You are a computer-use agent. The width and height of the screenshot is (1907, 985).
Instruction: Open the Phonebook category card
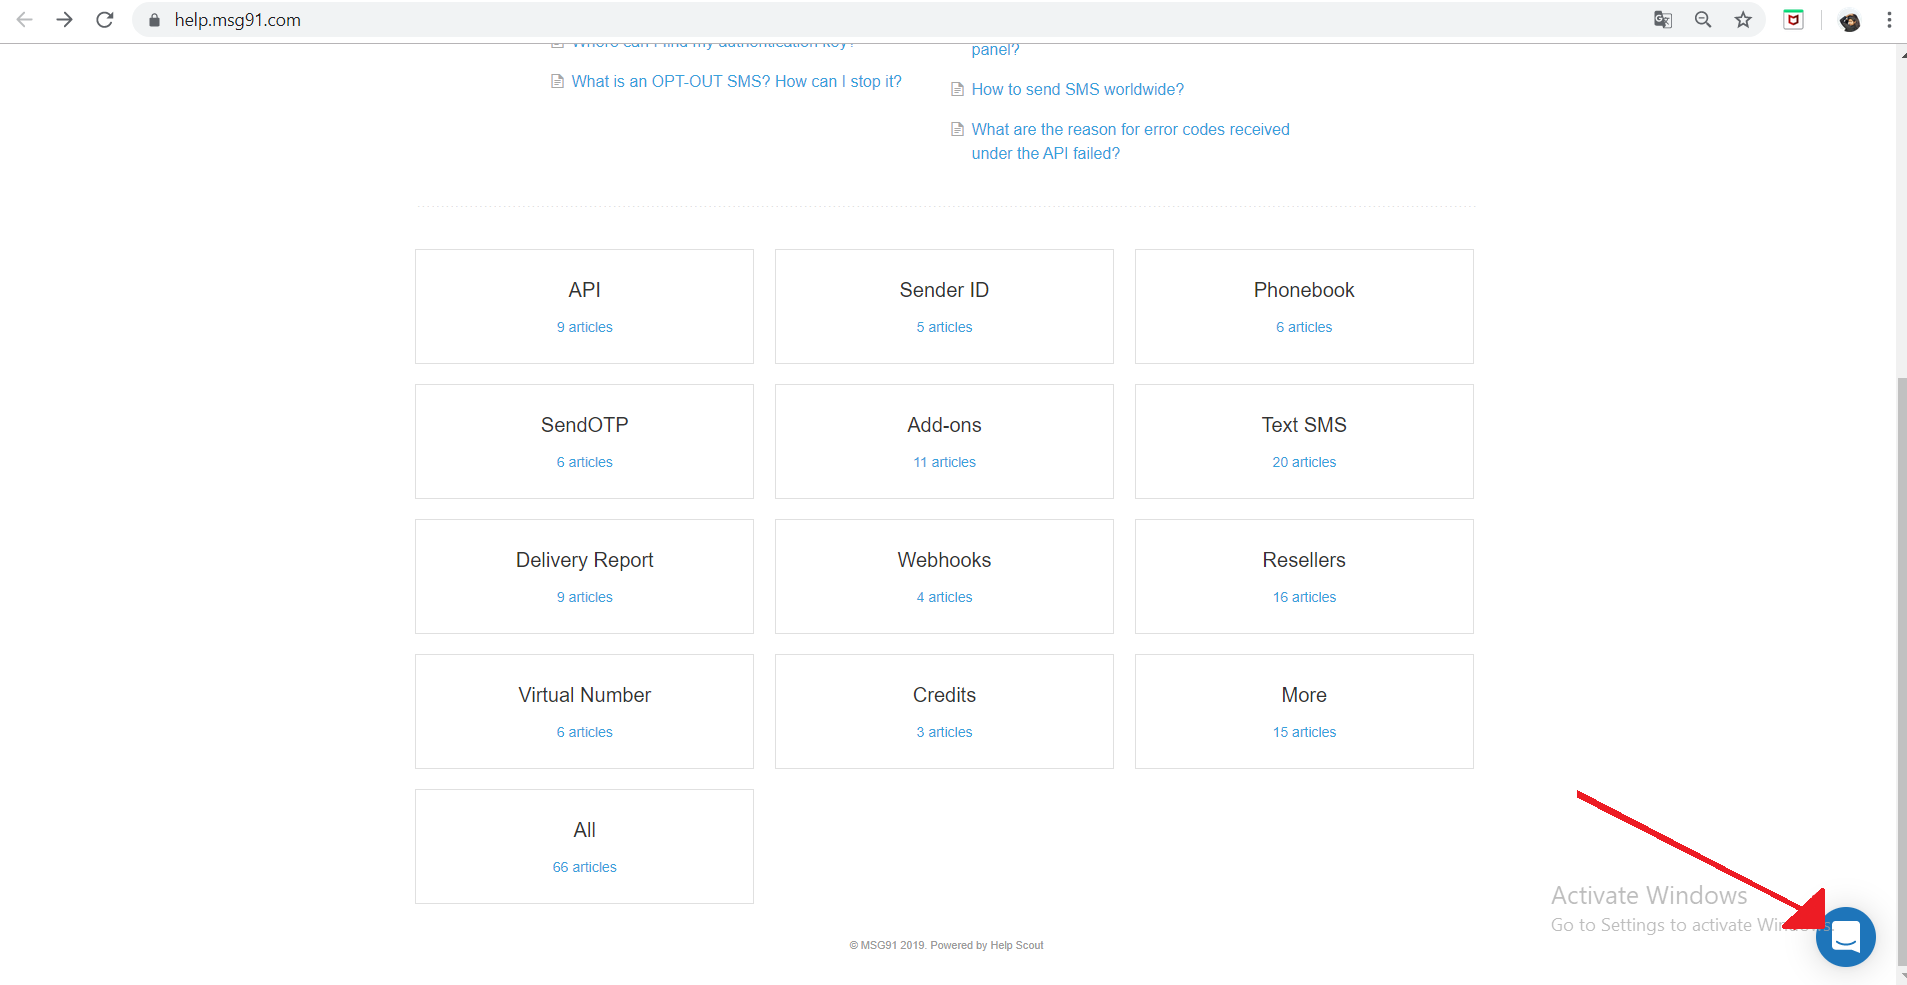coord(1304,306)
